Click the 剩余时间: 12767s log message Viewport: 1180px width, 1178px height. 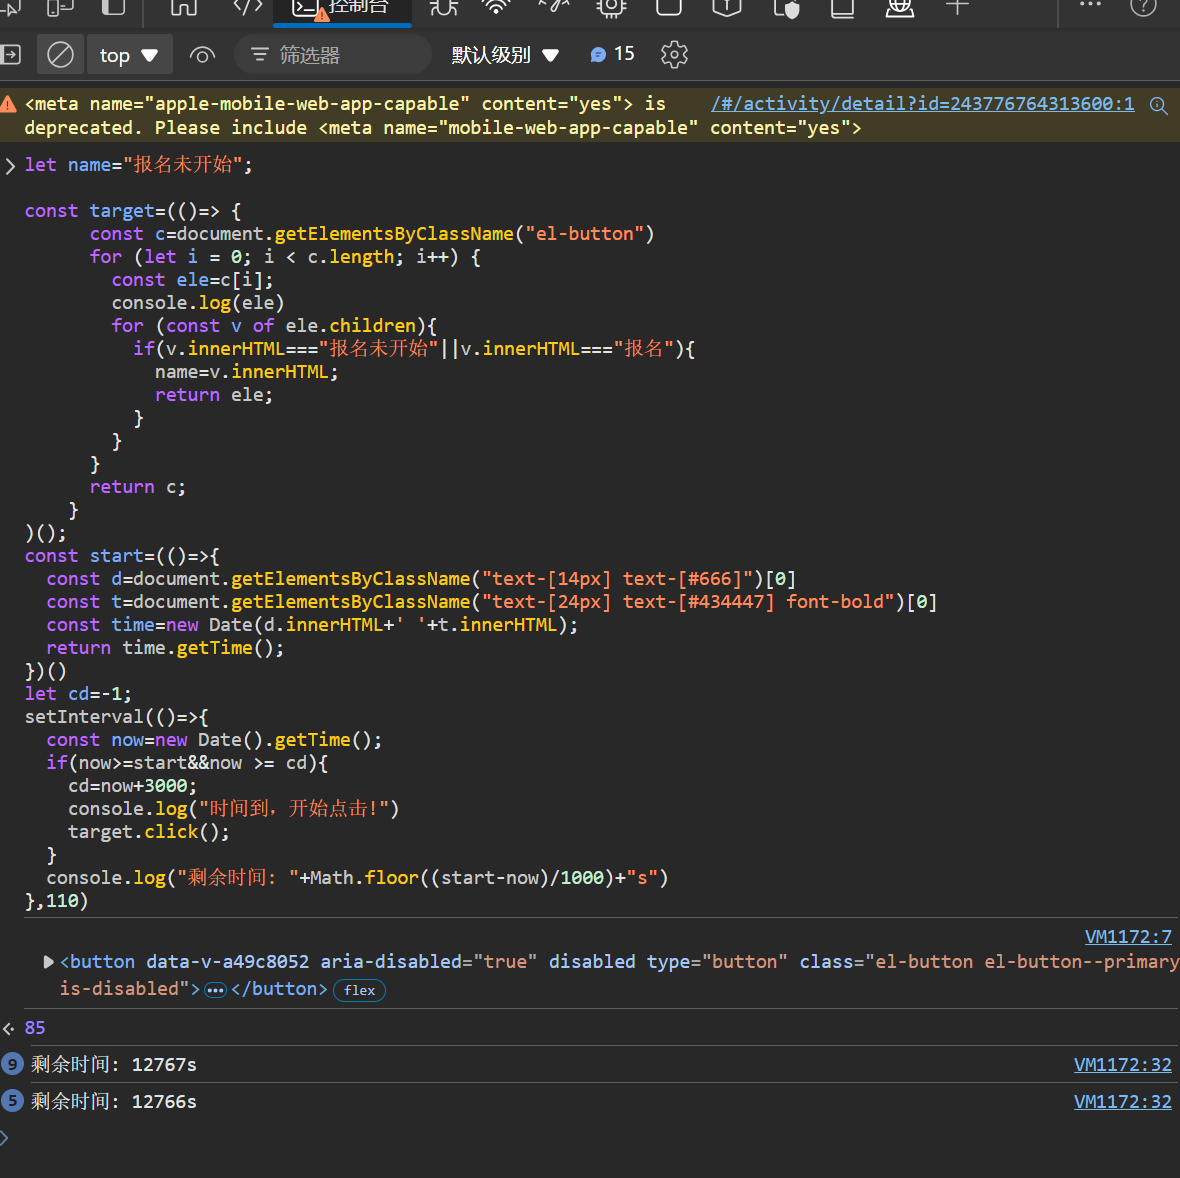coord(114,1064)
